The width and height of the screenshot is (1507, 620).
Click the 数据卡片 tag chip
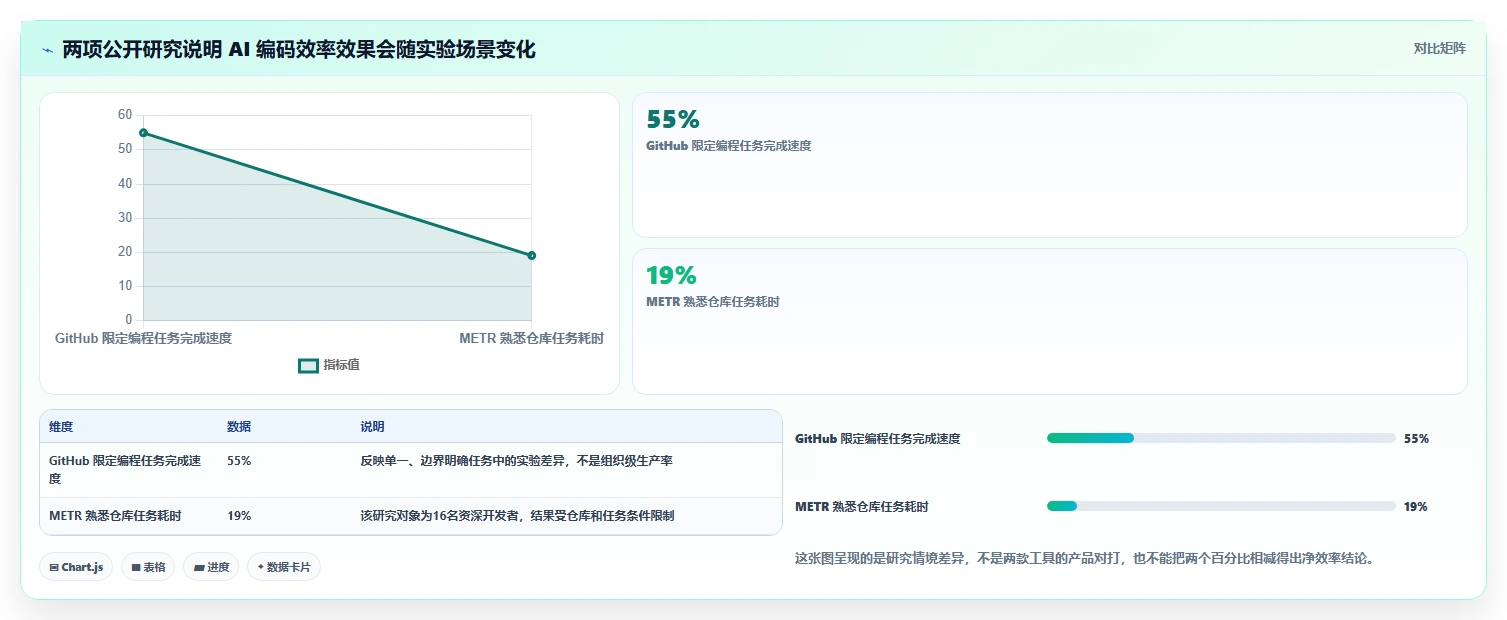[x=284, y=567]
